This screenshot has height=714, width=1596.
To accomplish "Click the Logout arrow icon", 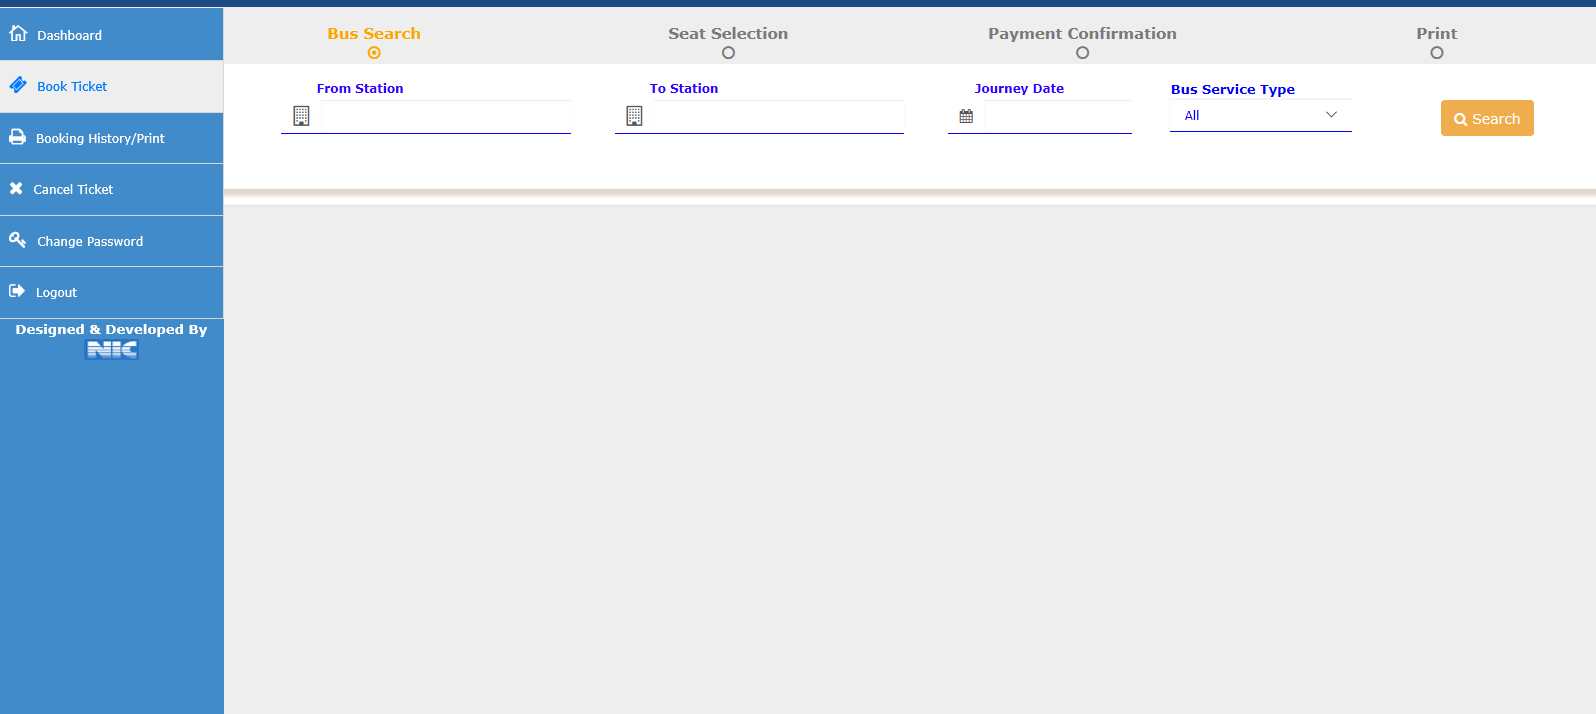I will (x=17, y=291).
